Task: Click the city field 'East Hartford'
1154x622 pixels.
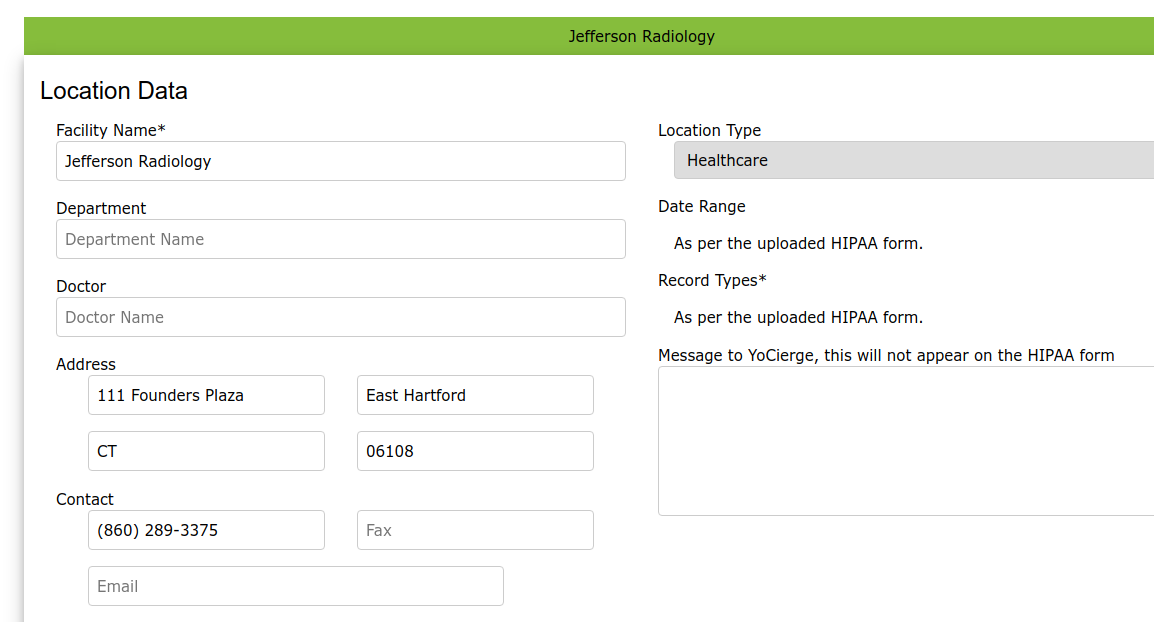Action: (x=475, y=395)
